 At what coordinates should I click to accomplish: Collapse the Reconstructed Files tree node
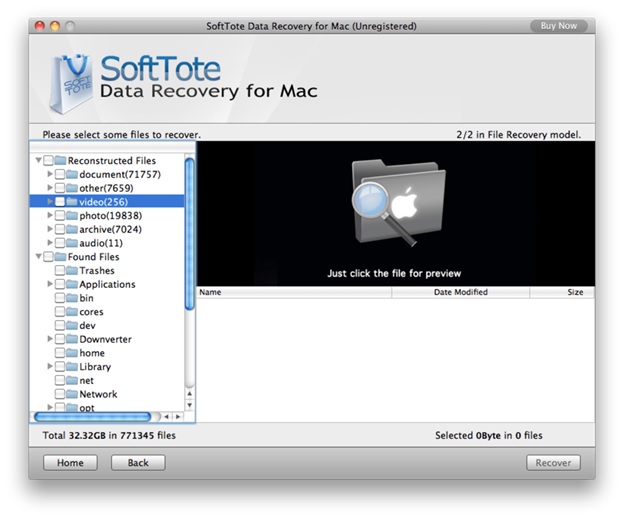coord(39,160)
